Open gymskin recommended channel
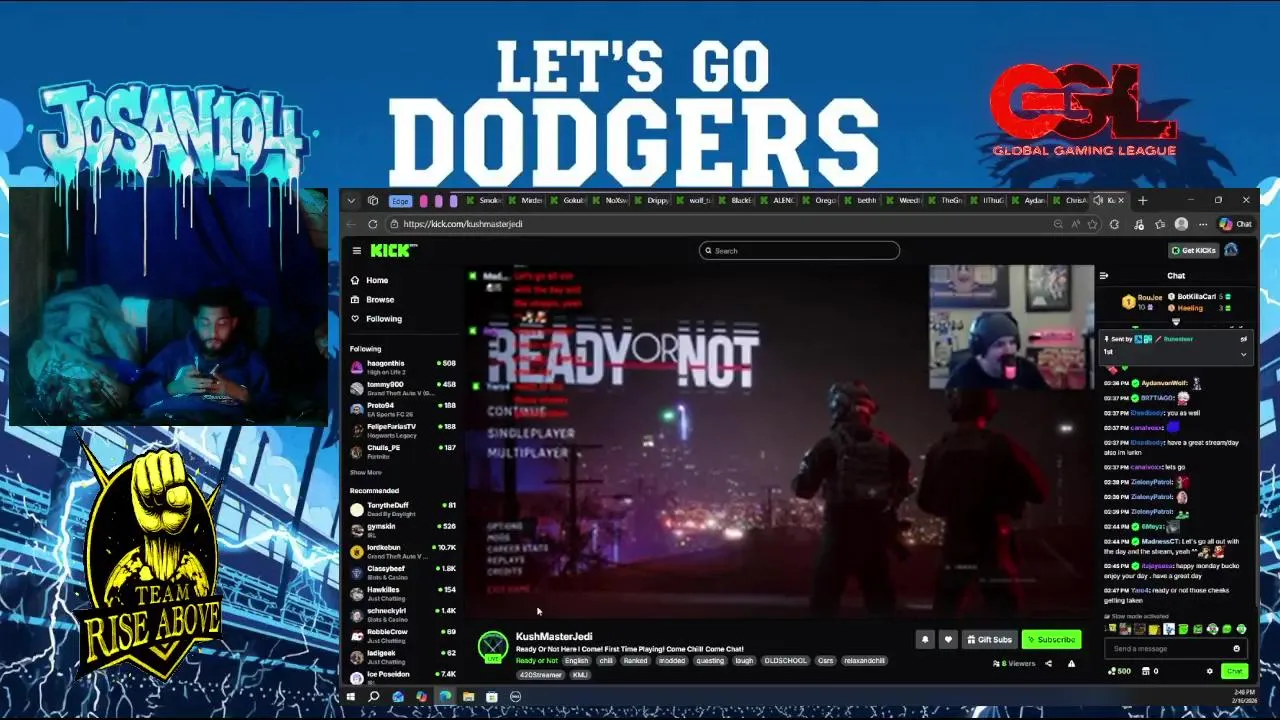Image resolution: width=1280 pixels, height=720 pixels. click(x=402, y=530)
